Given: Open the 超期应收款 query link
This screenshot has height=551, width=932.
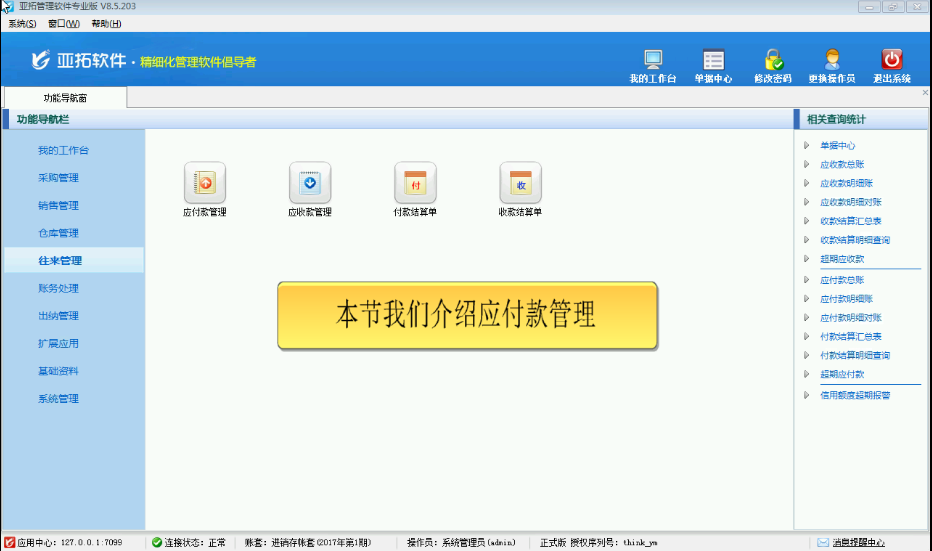Looking at the screenshot, I should [842, 259].
